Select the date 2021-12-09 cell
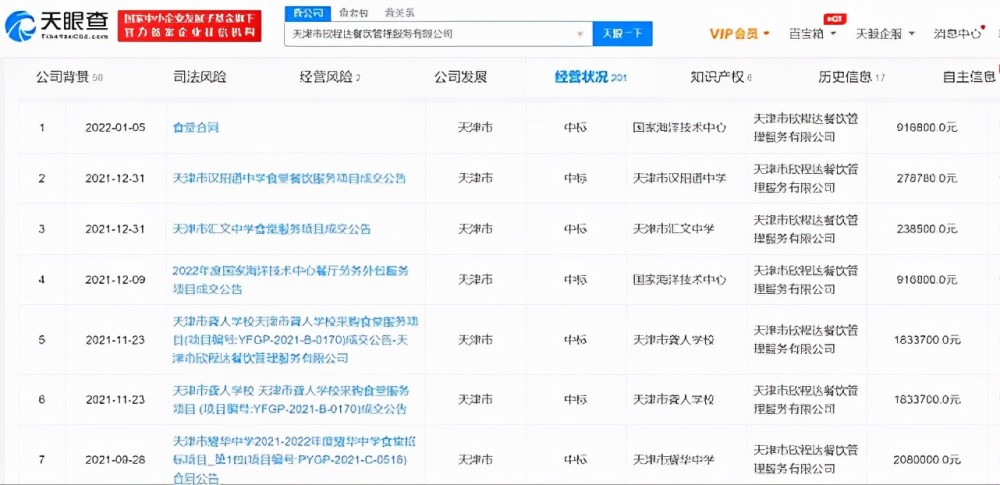 [115, 280]
